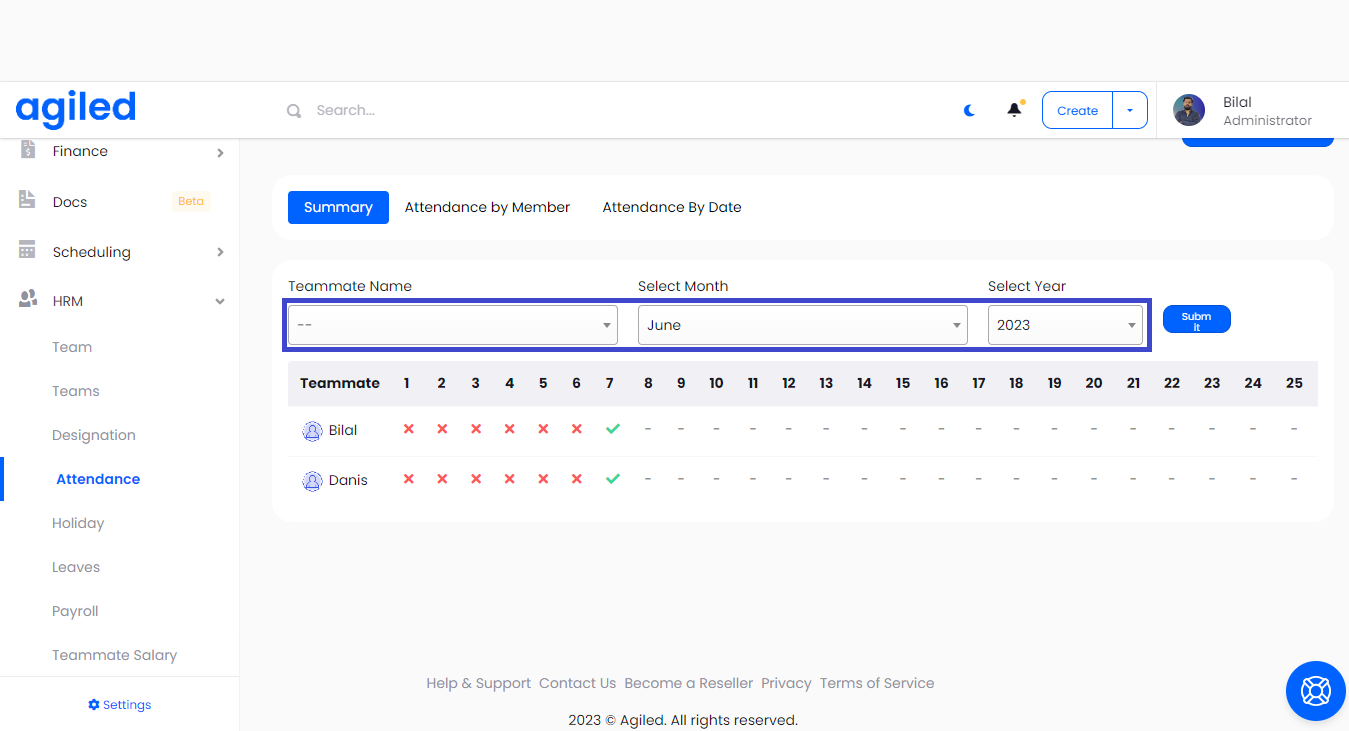Switch to Attendance By Date tab
Screen dimensions: 1349x731
click(671, 208)
